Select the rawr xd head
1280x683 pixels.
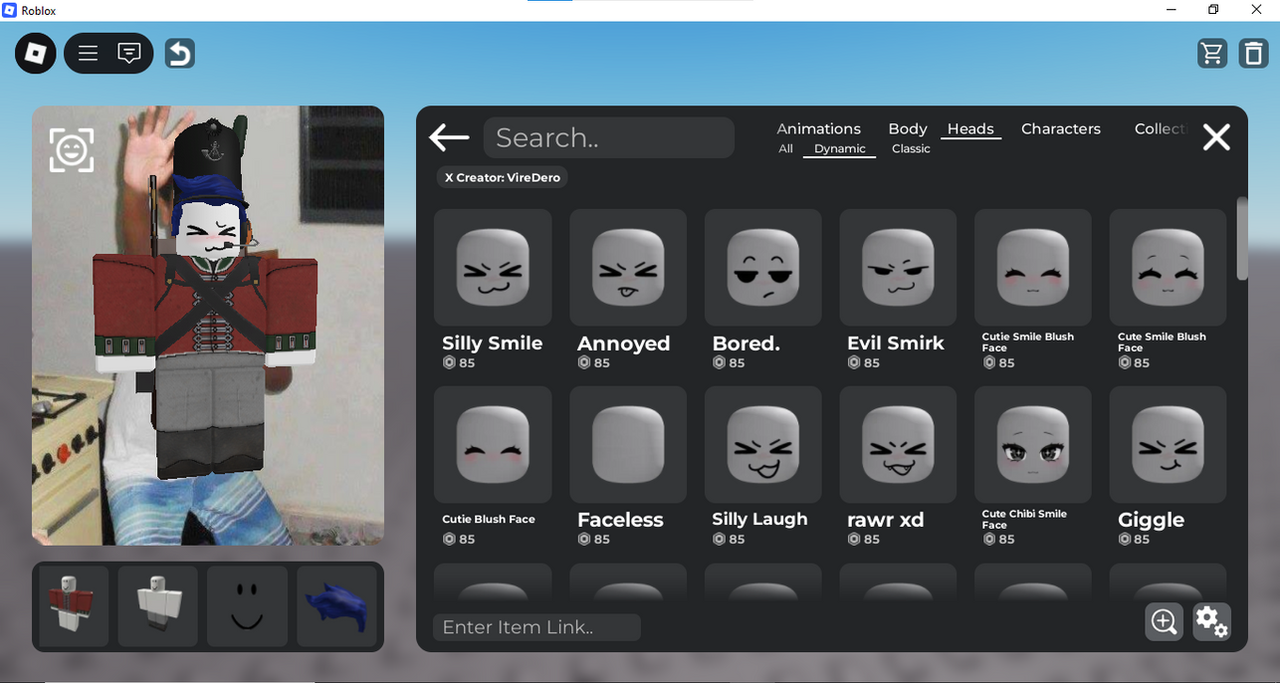tap(898, 445)
